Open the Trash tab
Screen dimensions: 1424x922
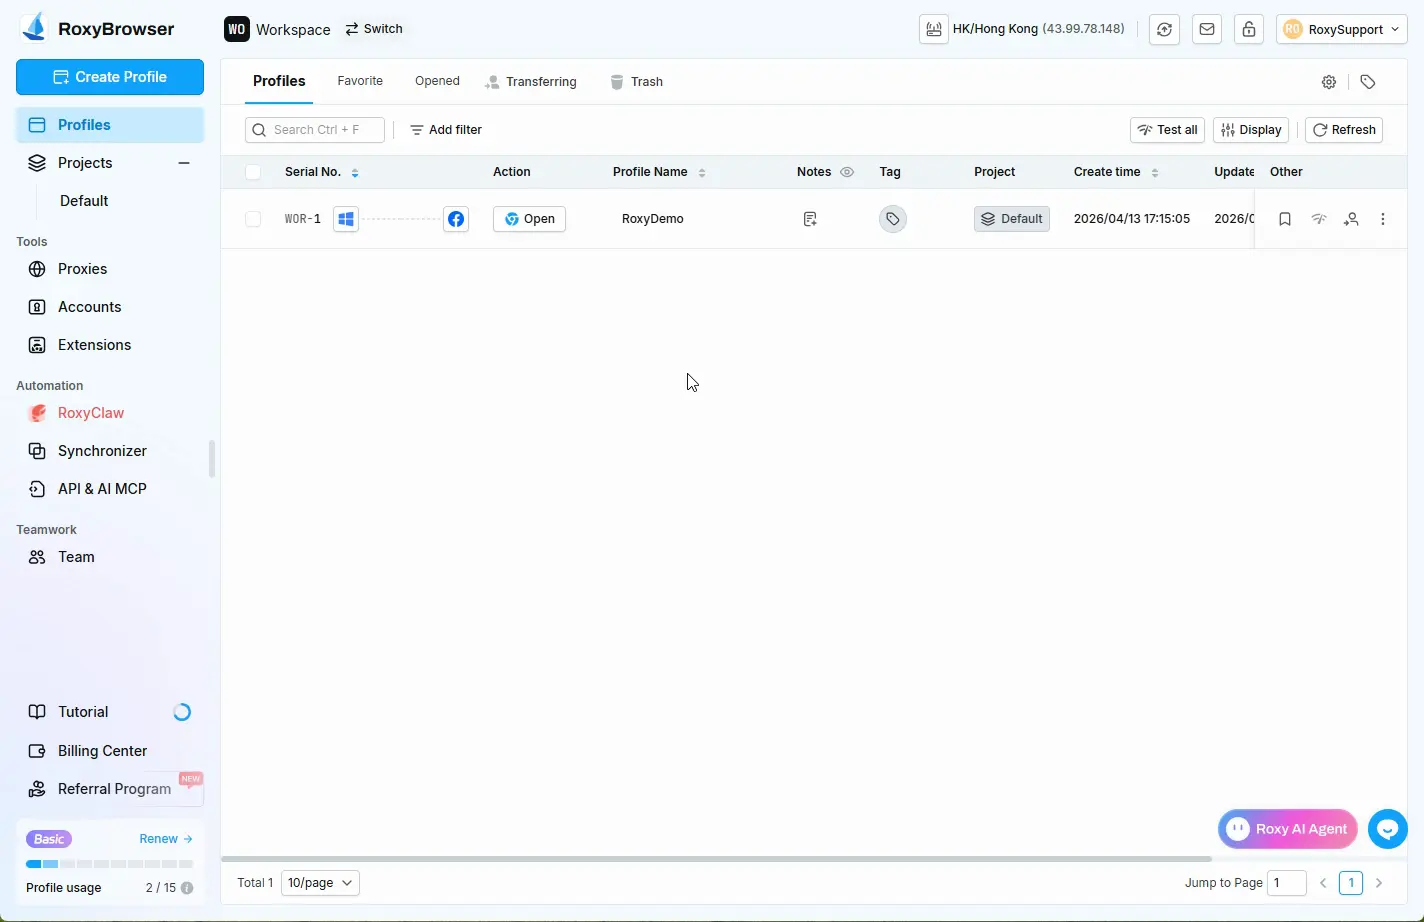click(x=637, y=82)
